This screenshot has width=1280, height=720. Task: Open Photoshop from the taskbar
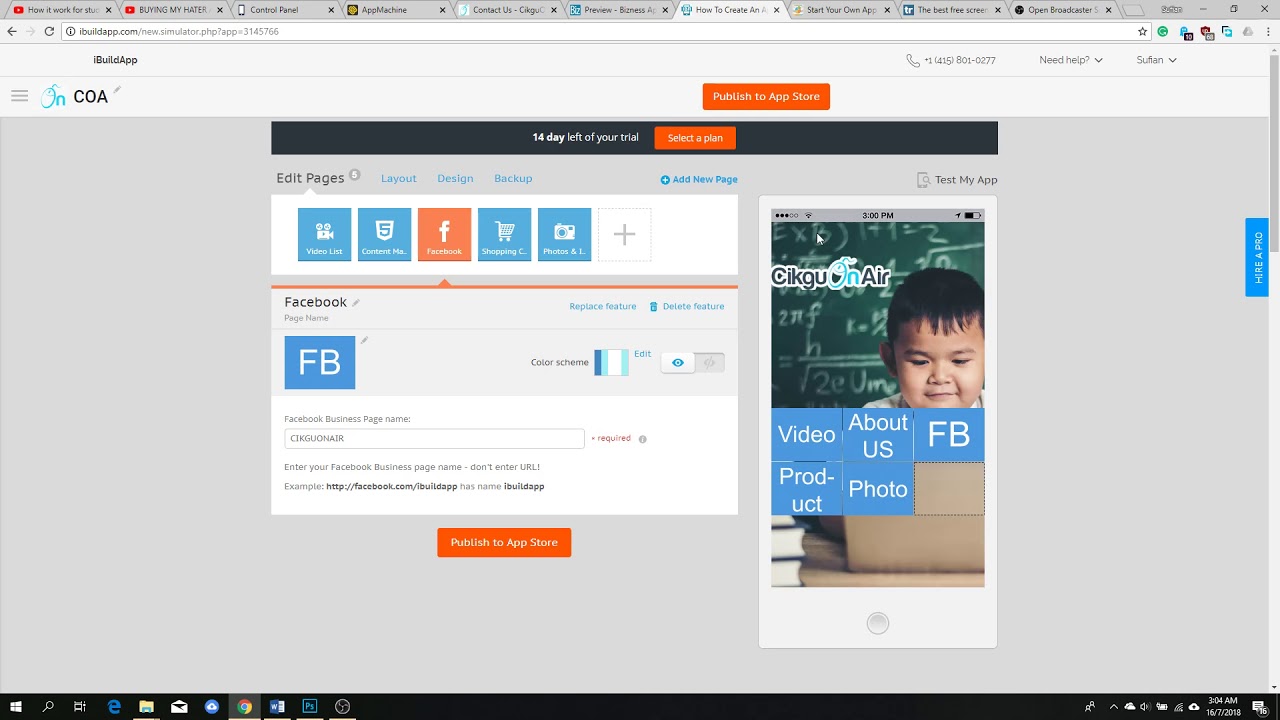[310, 706]
